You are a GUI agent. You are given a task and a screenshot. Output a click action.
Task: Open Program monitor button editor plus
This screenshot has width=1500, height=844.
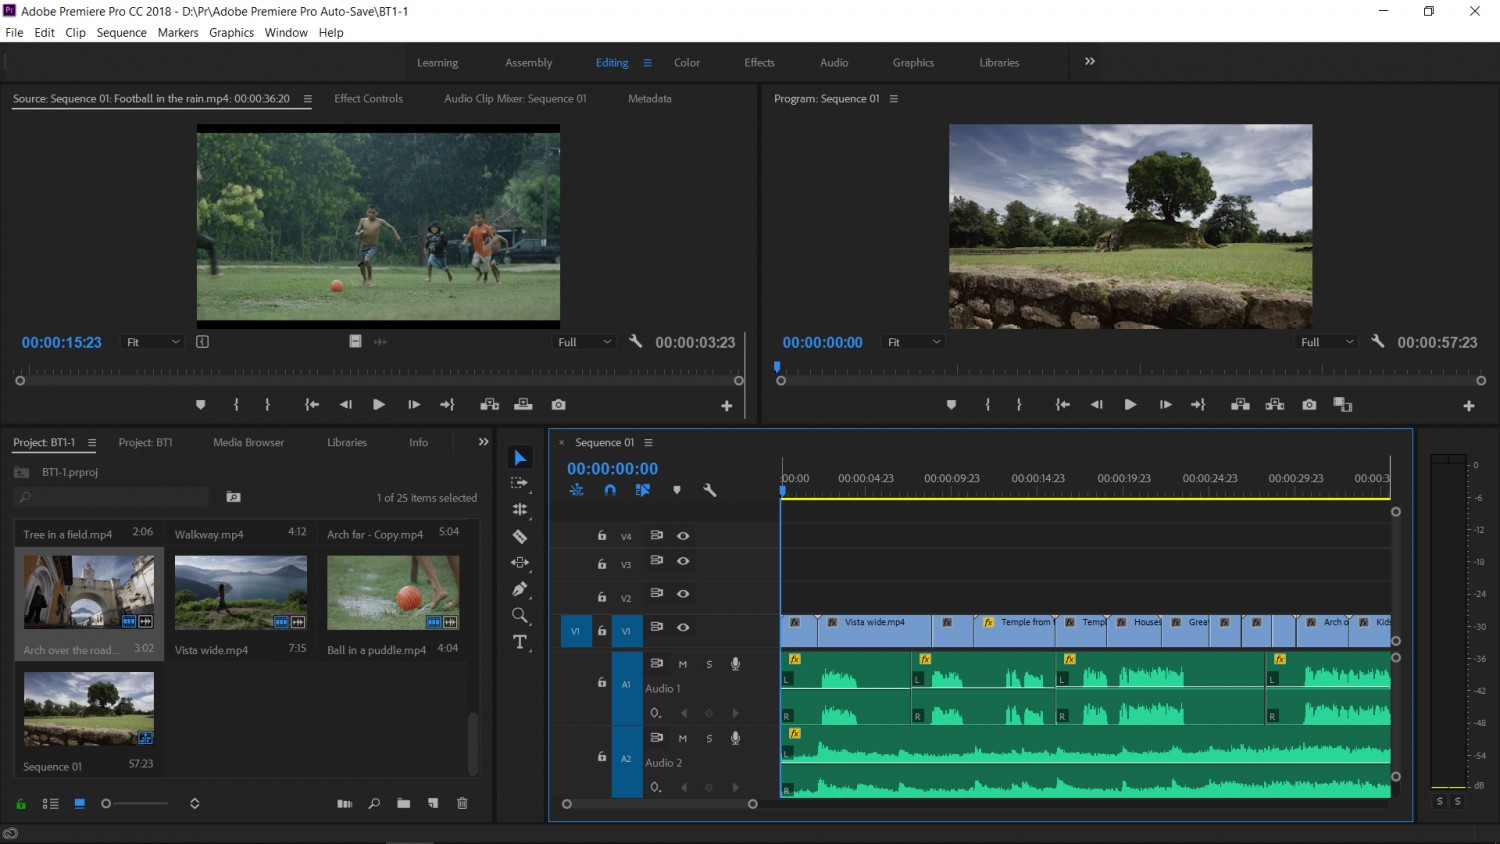coord(1469,406)
